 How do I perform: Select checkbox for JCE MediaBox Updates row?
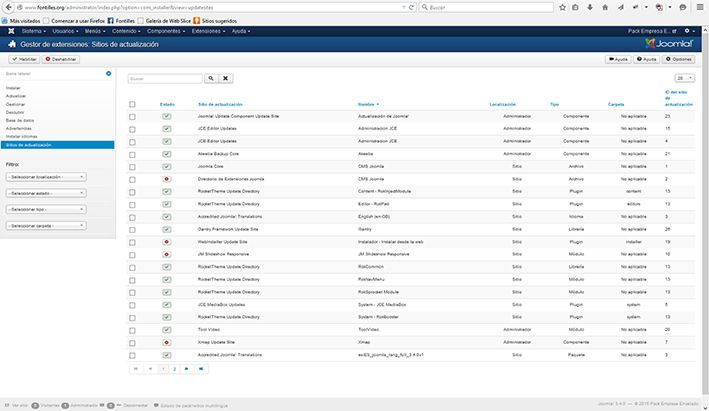(132, 305)
